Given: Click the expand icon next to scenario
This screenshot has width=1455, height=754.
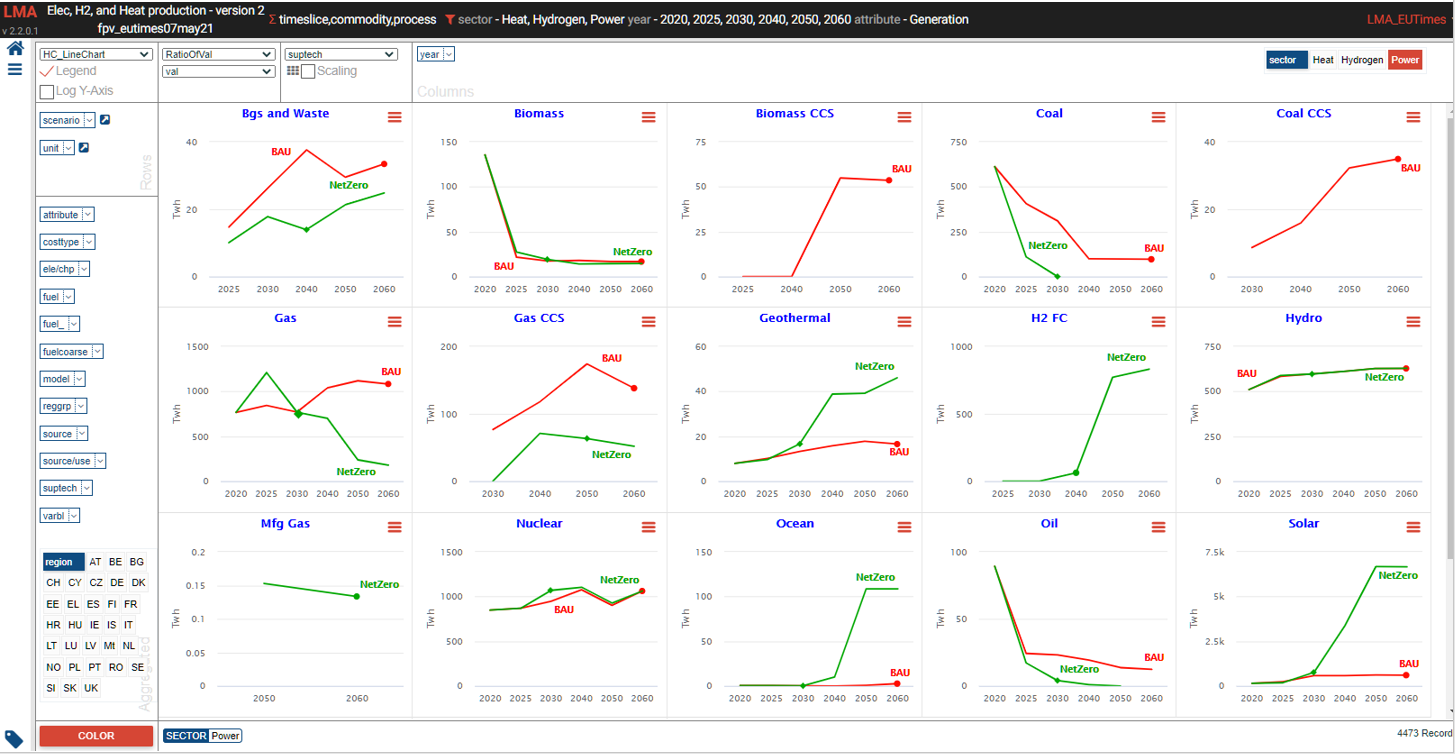Looking at the screenshot, I should (105, 120).
